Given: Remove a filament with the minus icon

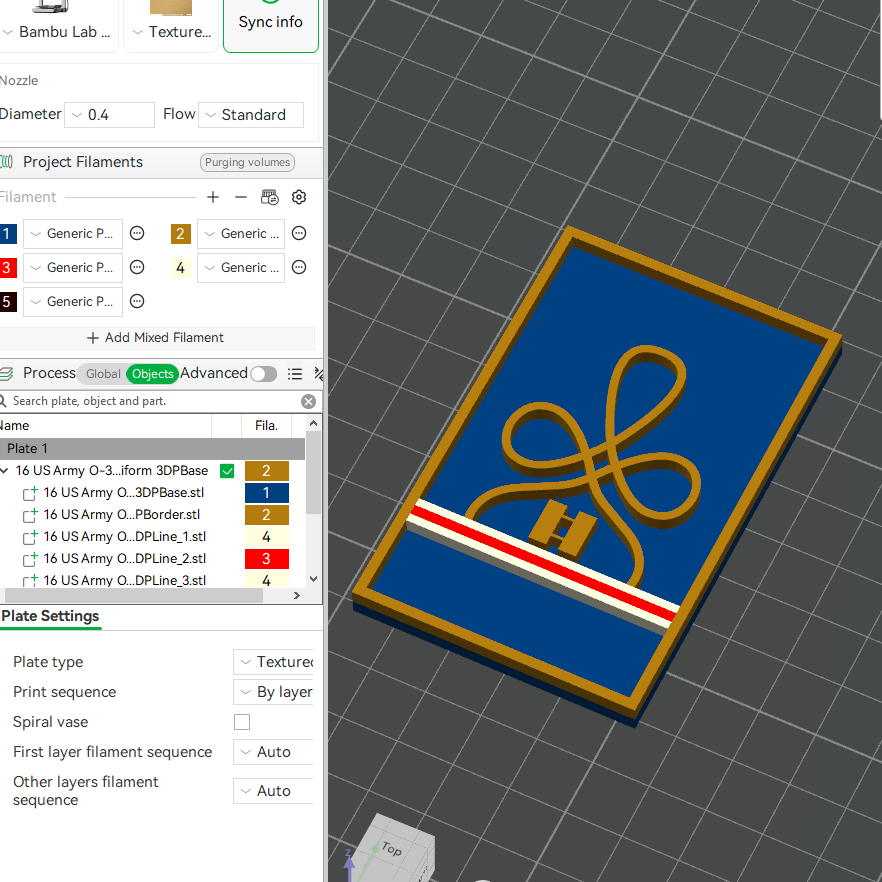Looking at the screenshot, I should point(241,197).
